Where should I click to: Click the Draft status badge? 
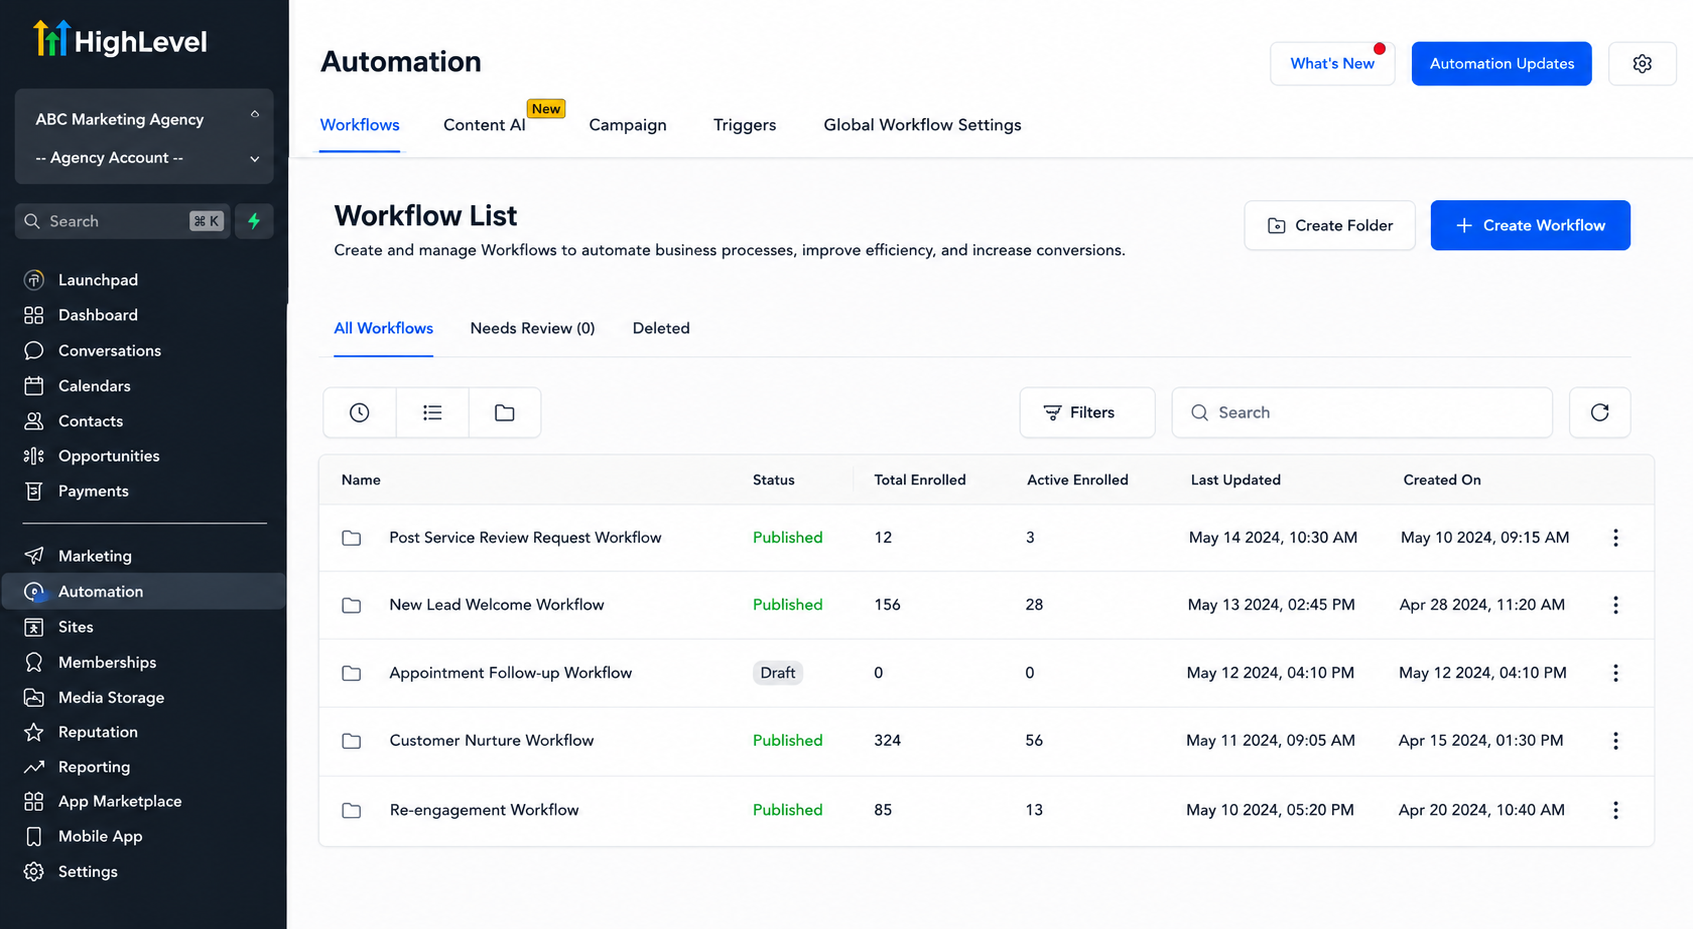coord(778,673)
